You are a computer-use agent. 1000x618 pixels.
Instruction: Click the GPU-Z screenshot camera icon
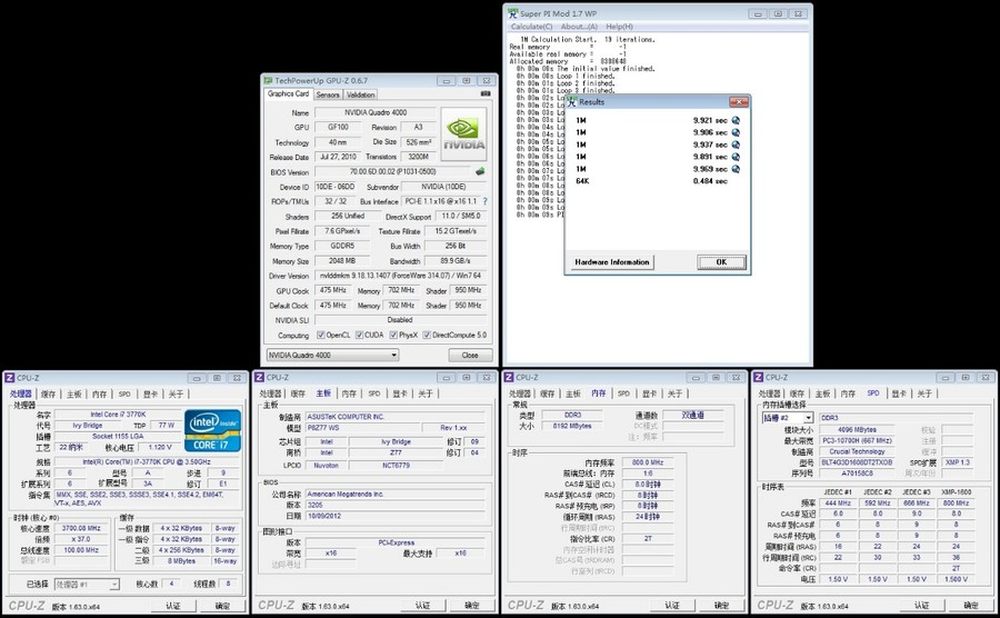coord(485,94)
